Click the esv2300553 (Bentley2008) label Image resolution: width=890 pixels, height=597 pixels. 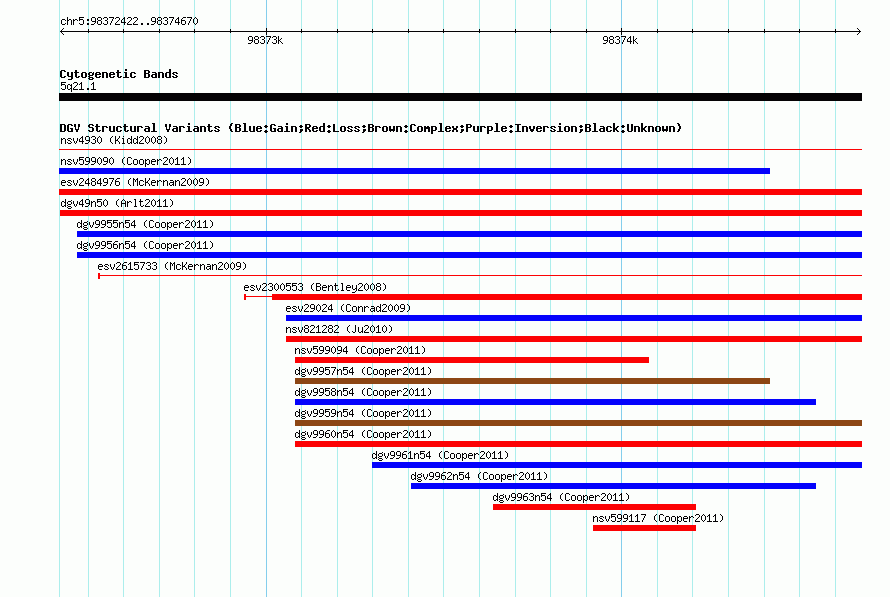click(x=315, y=287)
